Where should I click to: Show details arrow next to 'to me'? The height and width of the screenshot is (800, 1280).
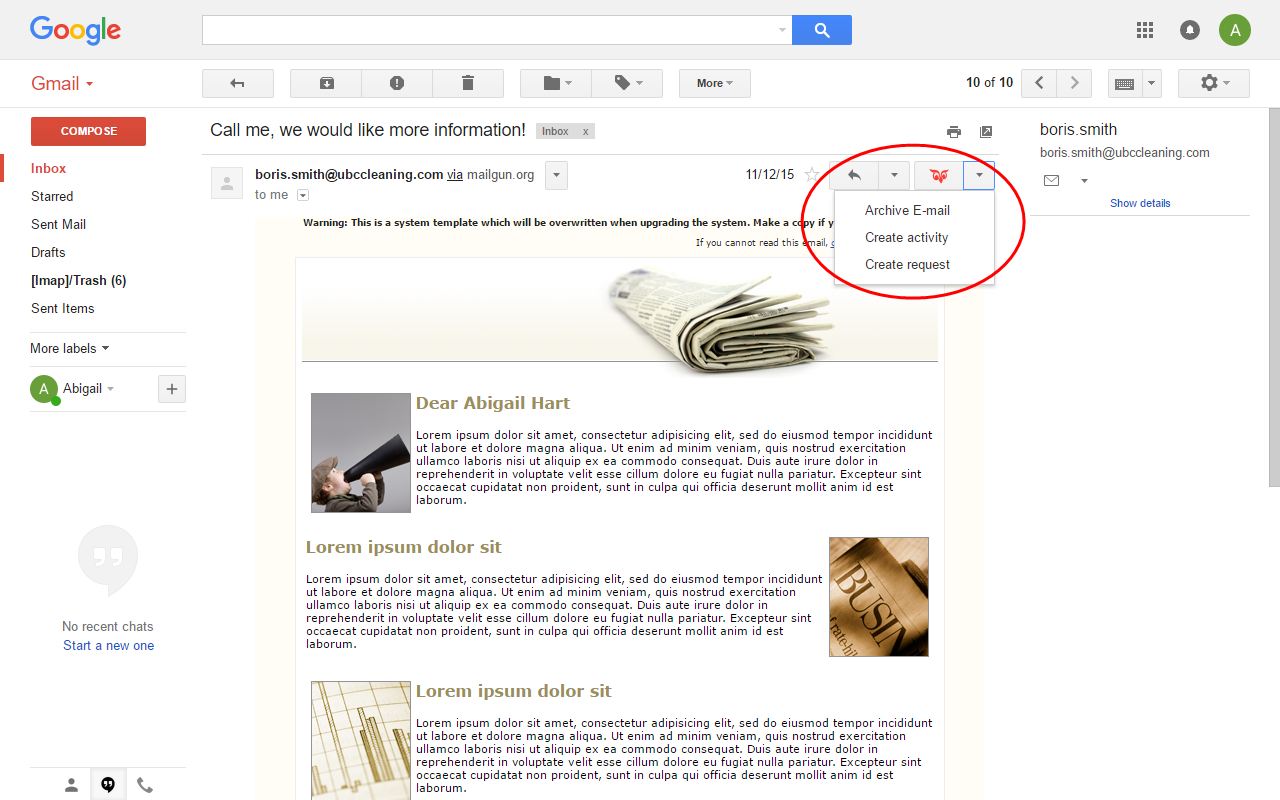click(x=303, y=195)
